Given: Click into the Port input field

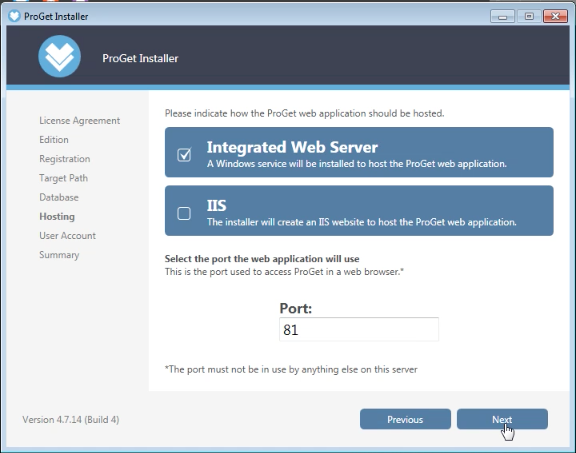Looking at the screenshot, I should (359, 330).
